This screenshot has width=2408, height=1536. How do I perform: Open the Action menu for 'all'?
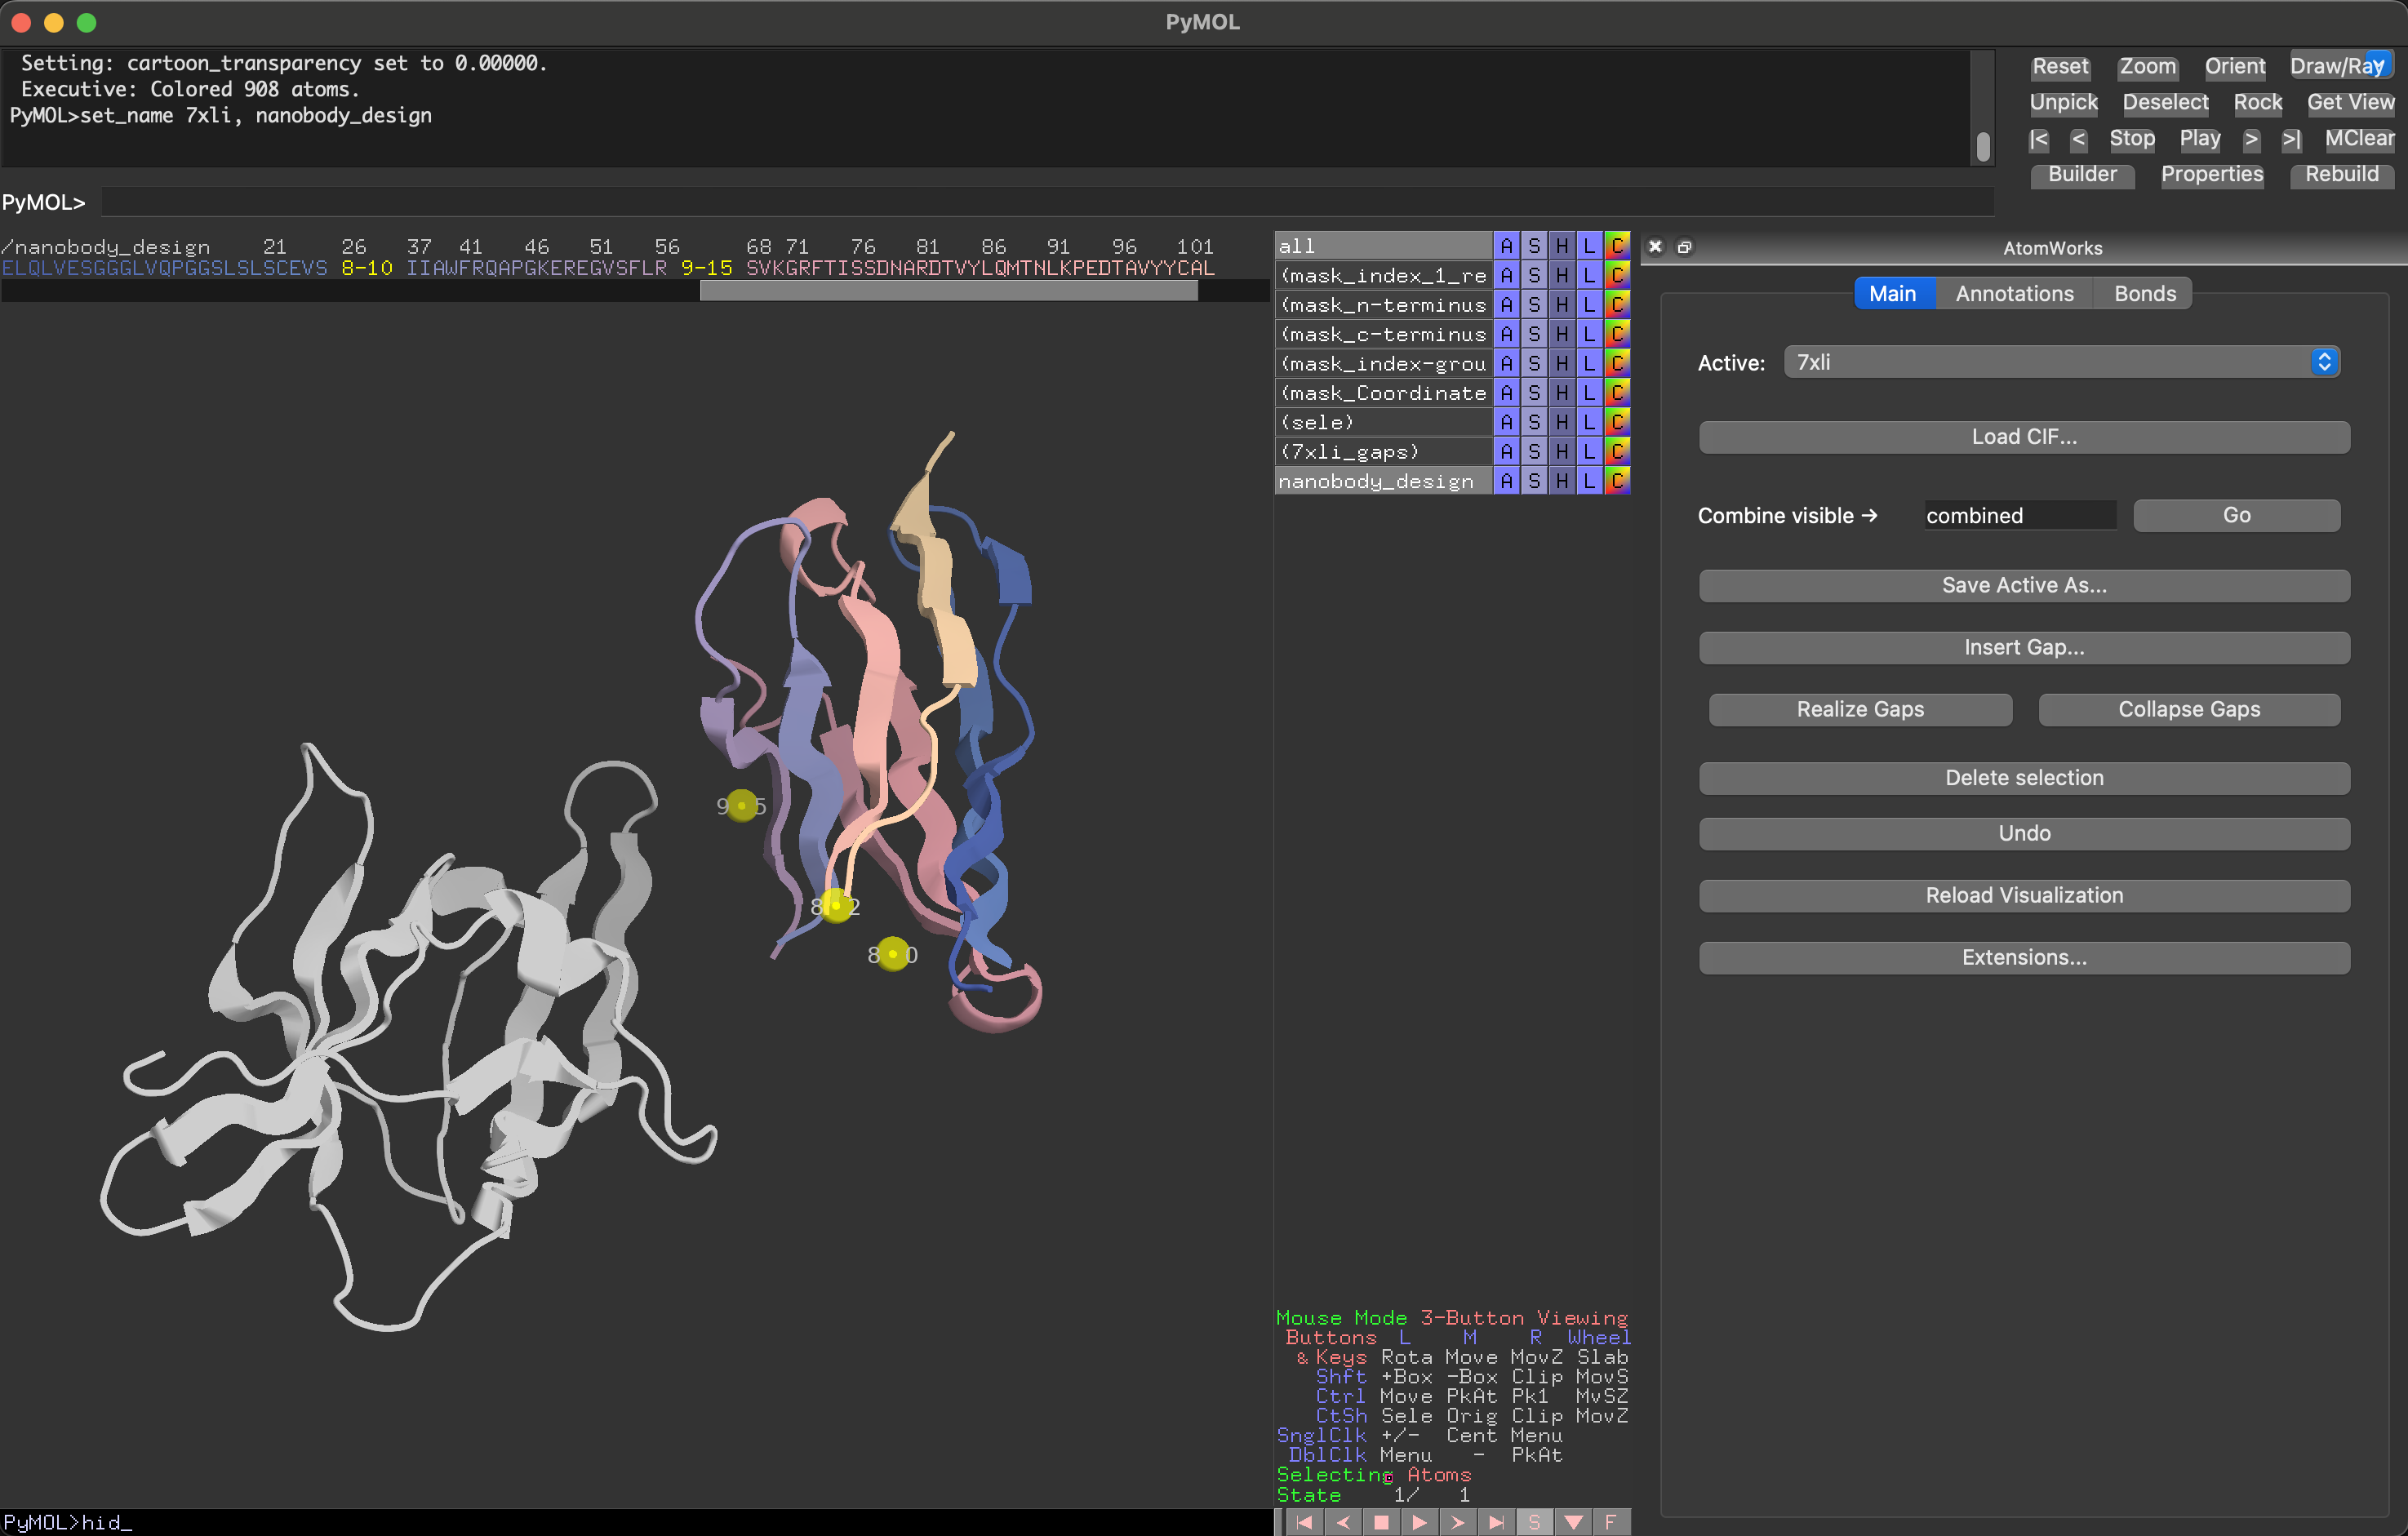click(1506, 246)
